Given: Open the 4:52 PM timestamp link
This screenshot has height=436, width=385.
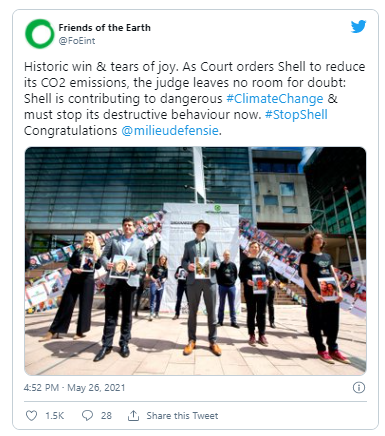Looking at the screenshot, I should pos(41,388).
